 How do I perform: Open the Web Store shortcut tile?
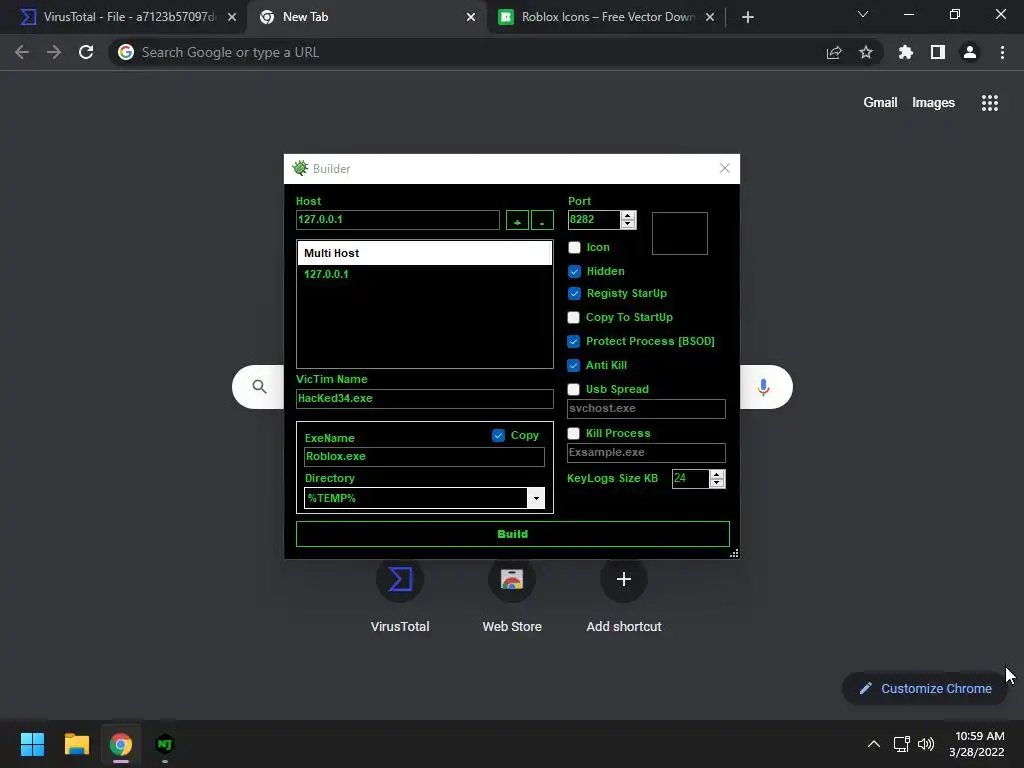[x=512, y=579]
